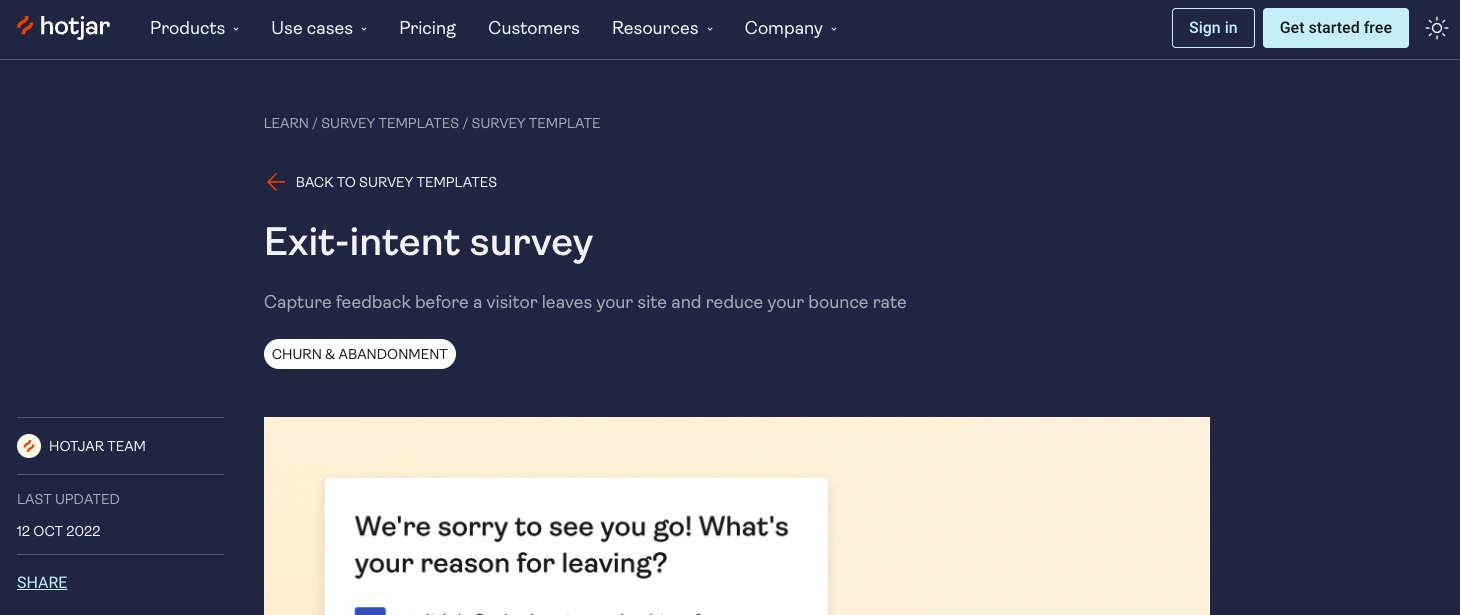Click the exit-intent survey preview image
The width and height of the screenshot is (1460, 615).
[736, 515]
